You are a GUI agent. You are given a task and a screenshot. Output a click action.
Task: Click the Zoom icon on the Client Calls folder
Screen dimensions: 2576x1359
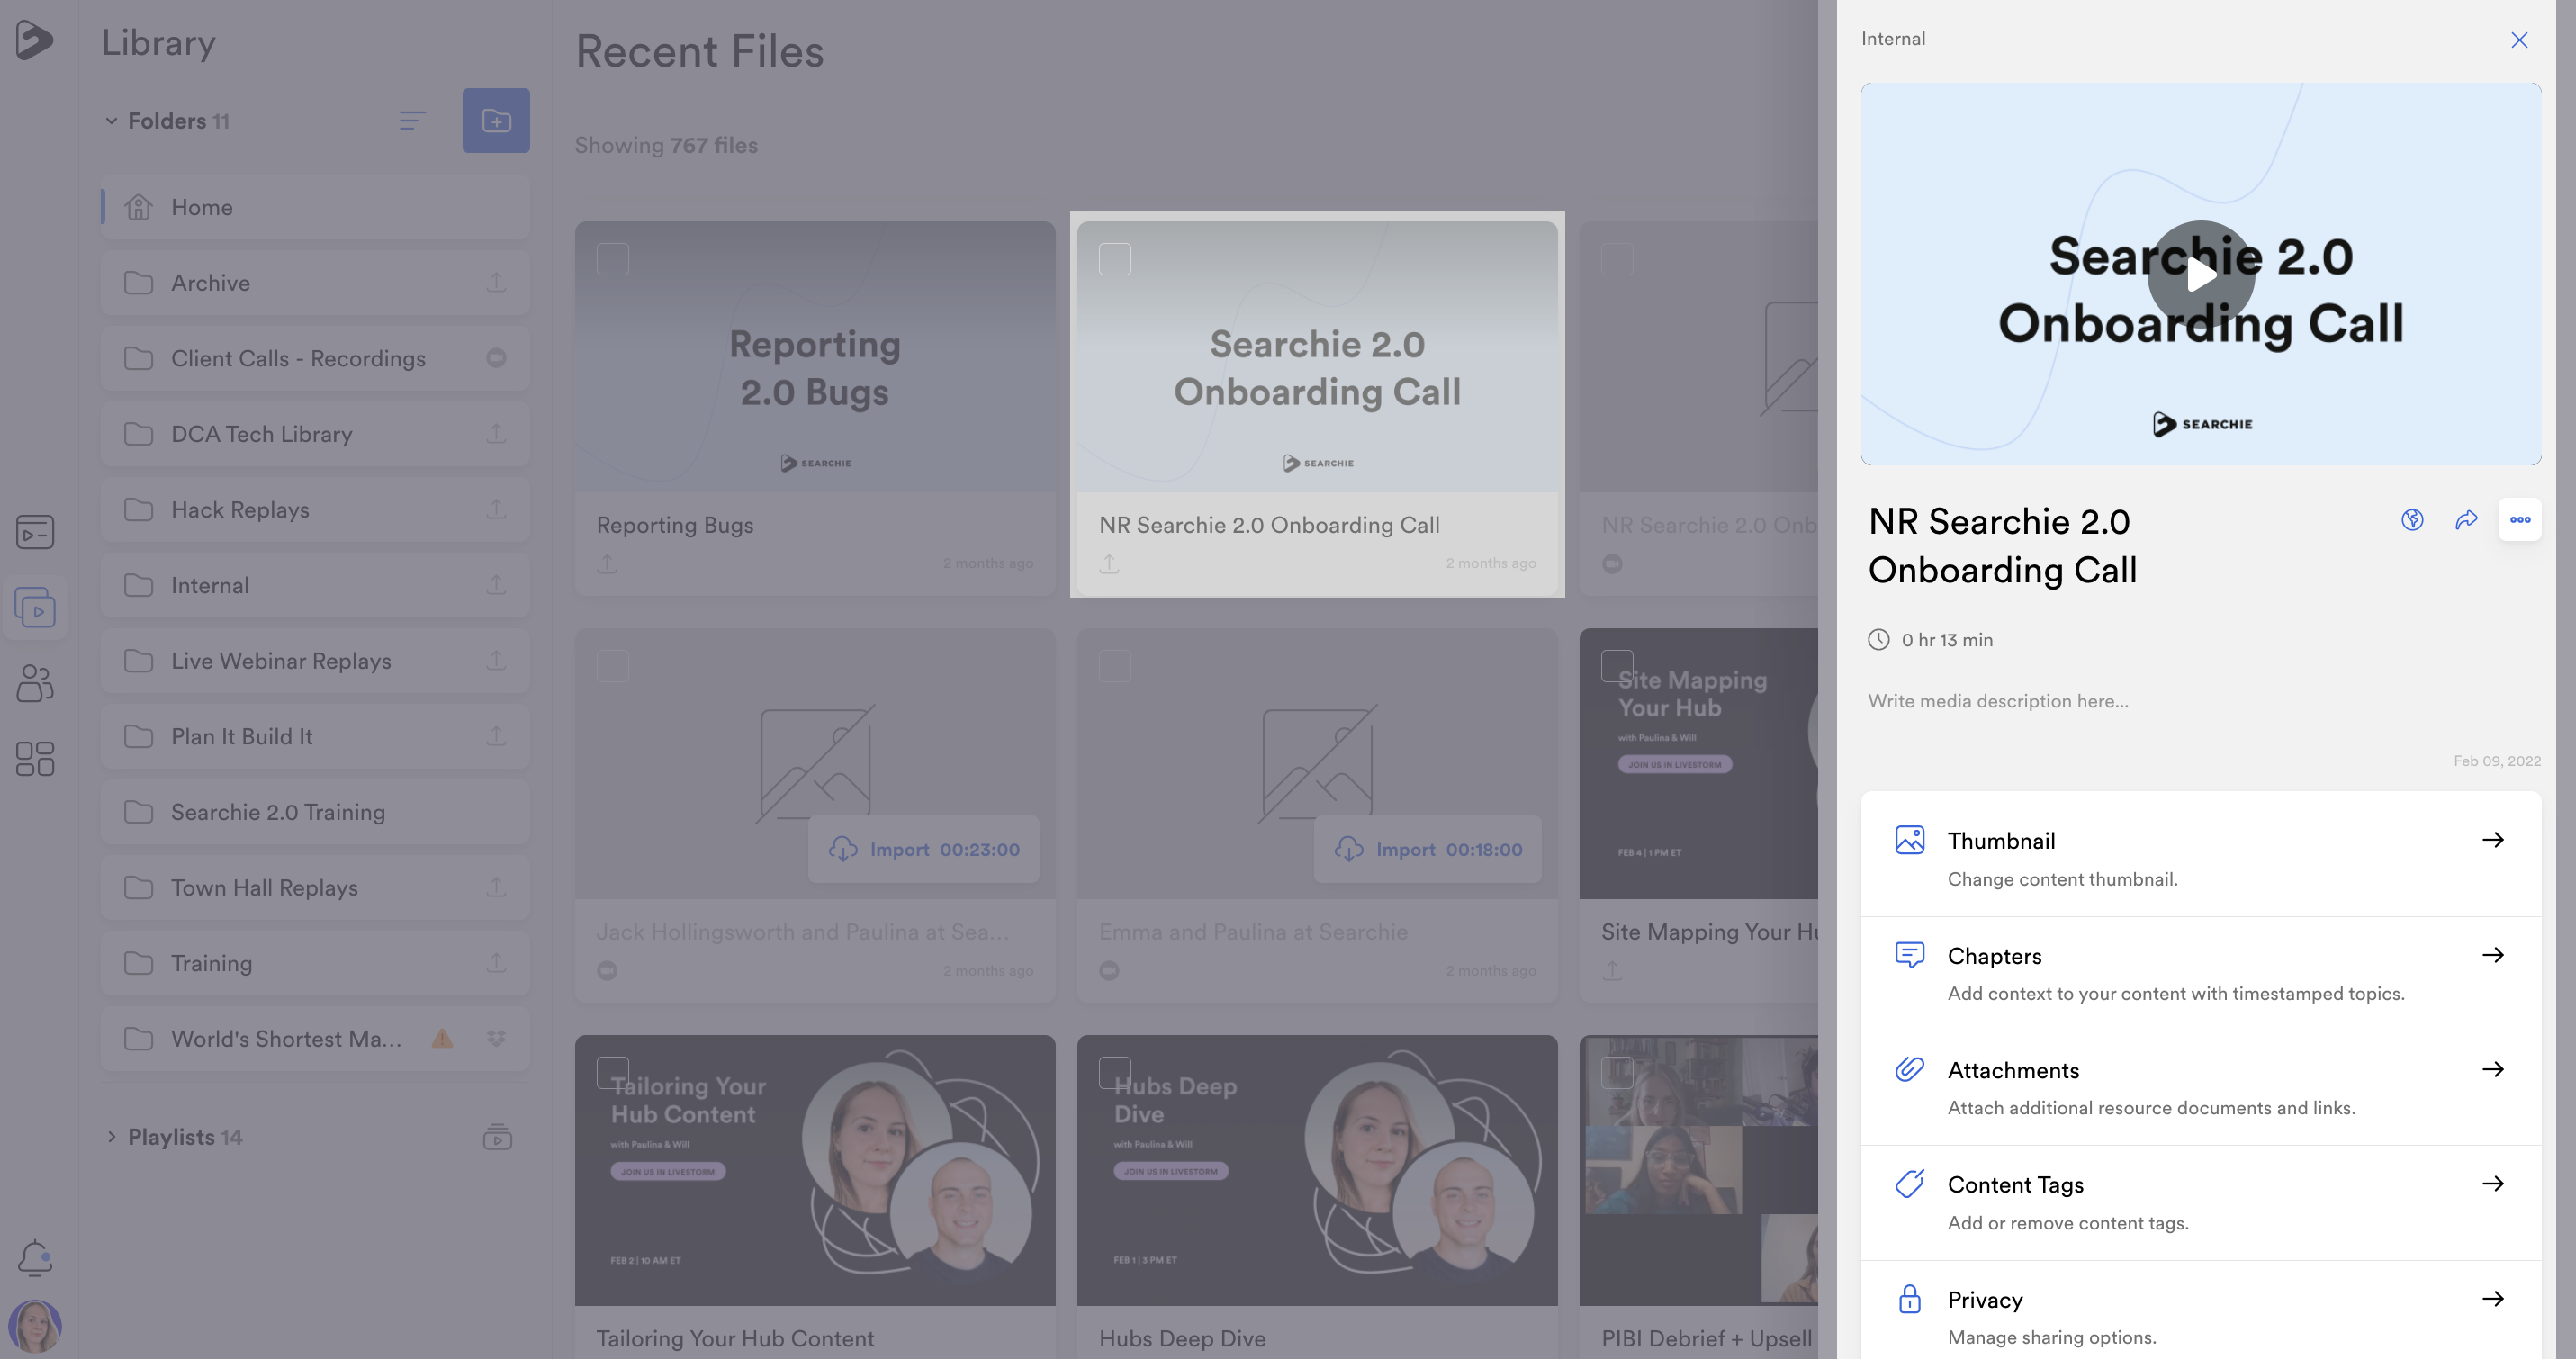tap(496, 358)
